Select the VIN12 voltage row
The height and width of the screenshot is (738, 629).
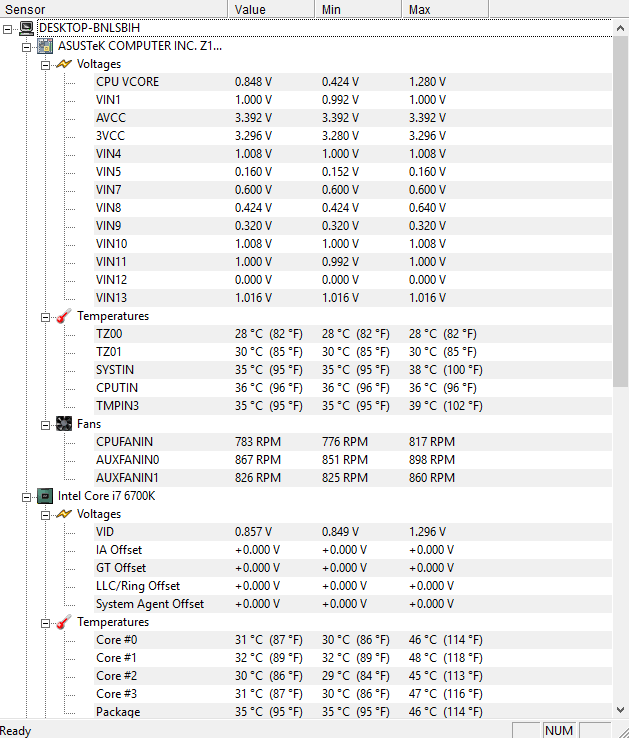click(353, 280)
